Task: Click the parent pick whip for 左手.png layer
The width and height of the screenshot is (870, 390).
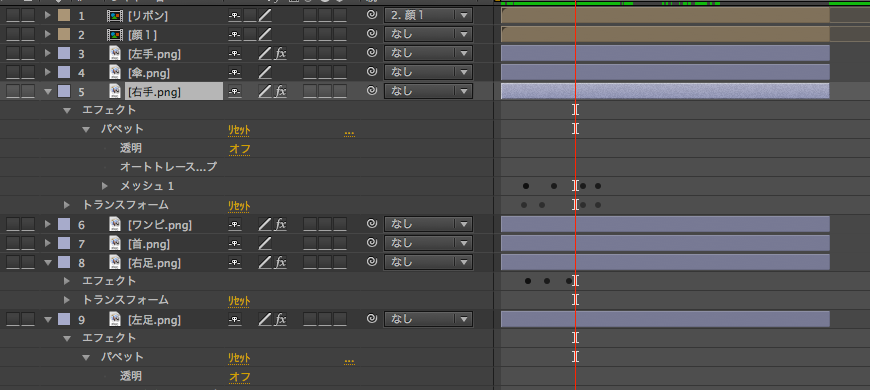Action: [x=372, y=53]
